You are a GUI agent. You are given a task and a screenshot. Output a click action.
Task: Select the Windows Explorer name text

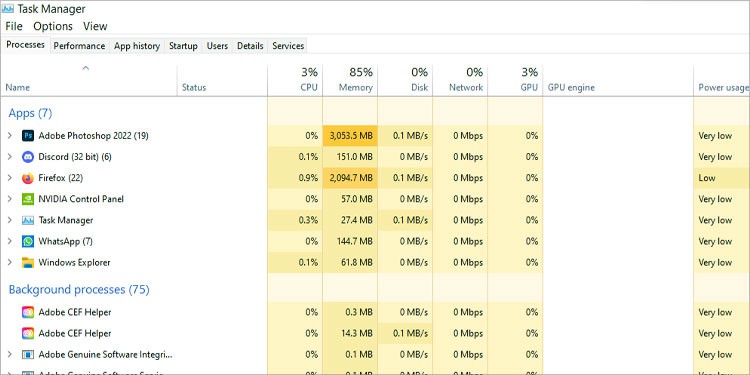74,263
